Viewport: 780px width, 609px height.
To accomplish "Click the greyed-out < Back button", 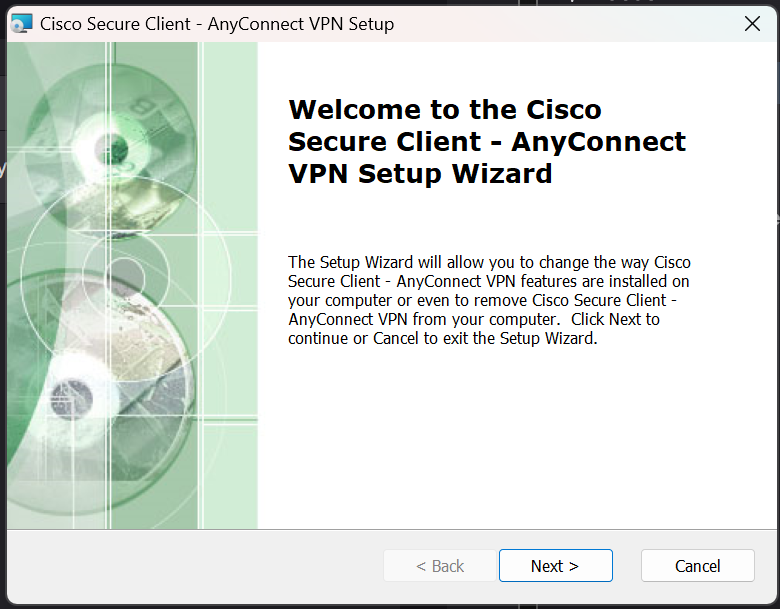I will coord(440,566).
